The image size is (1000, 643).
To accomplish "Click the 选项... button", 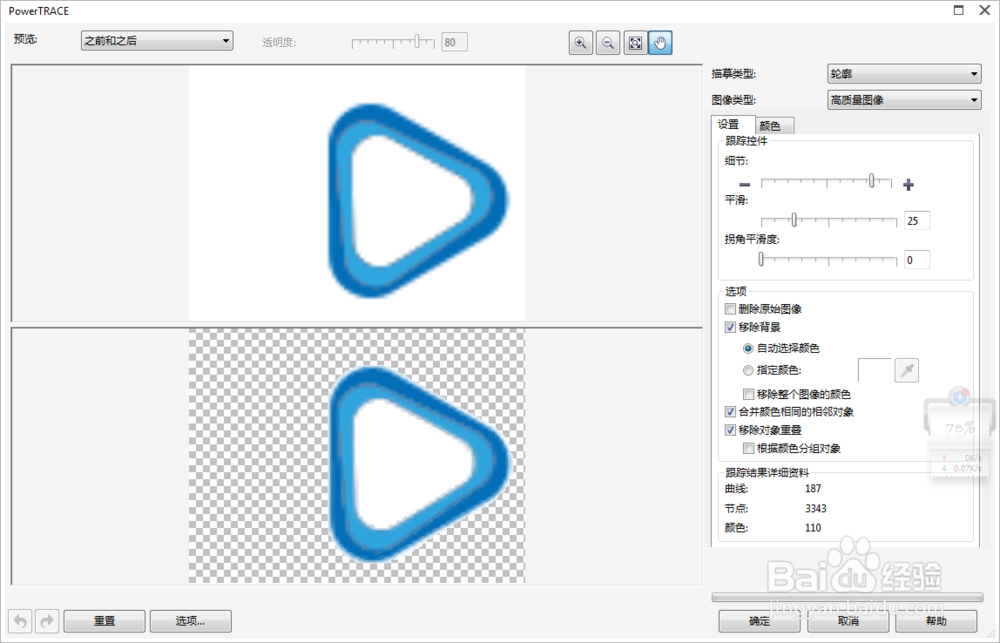I will (x=191, y=621).
